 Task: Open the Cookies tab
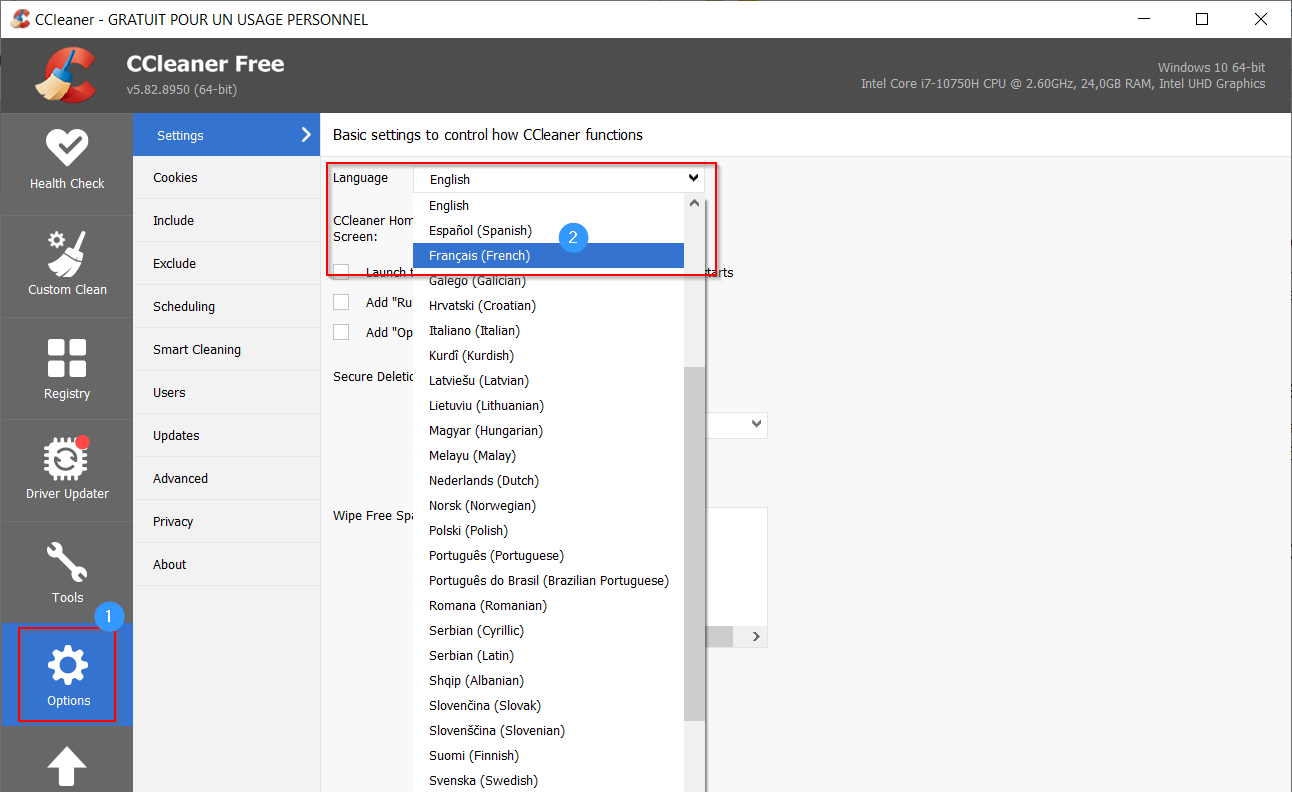[x=226, y=178]
